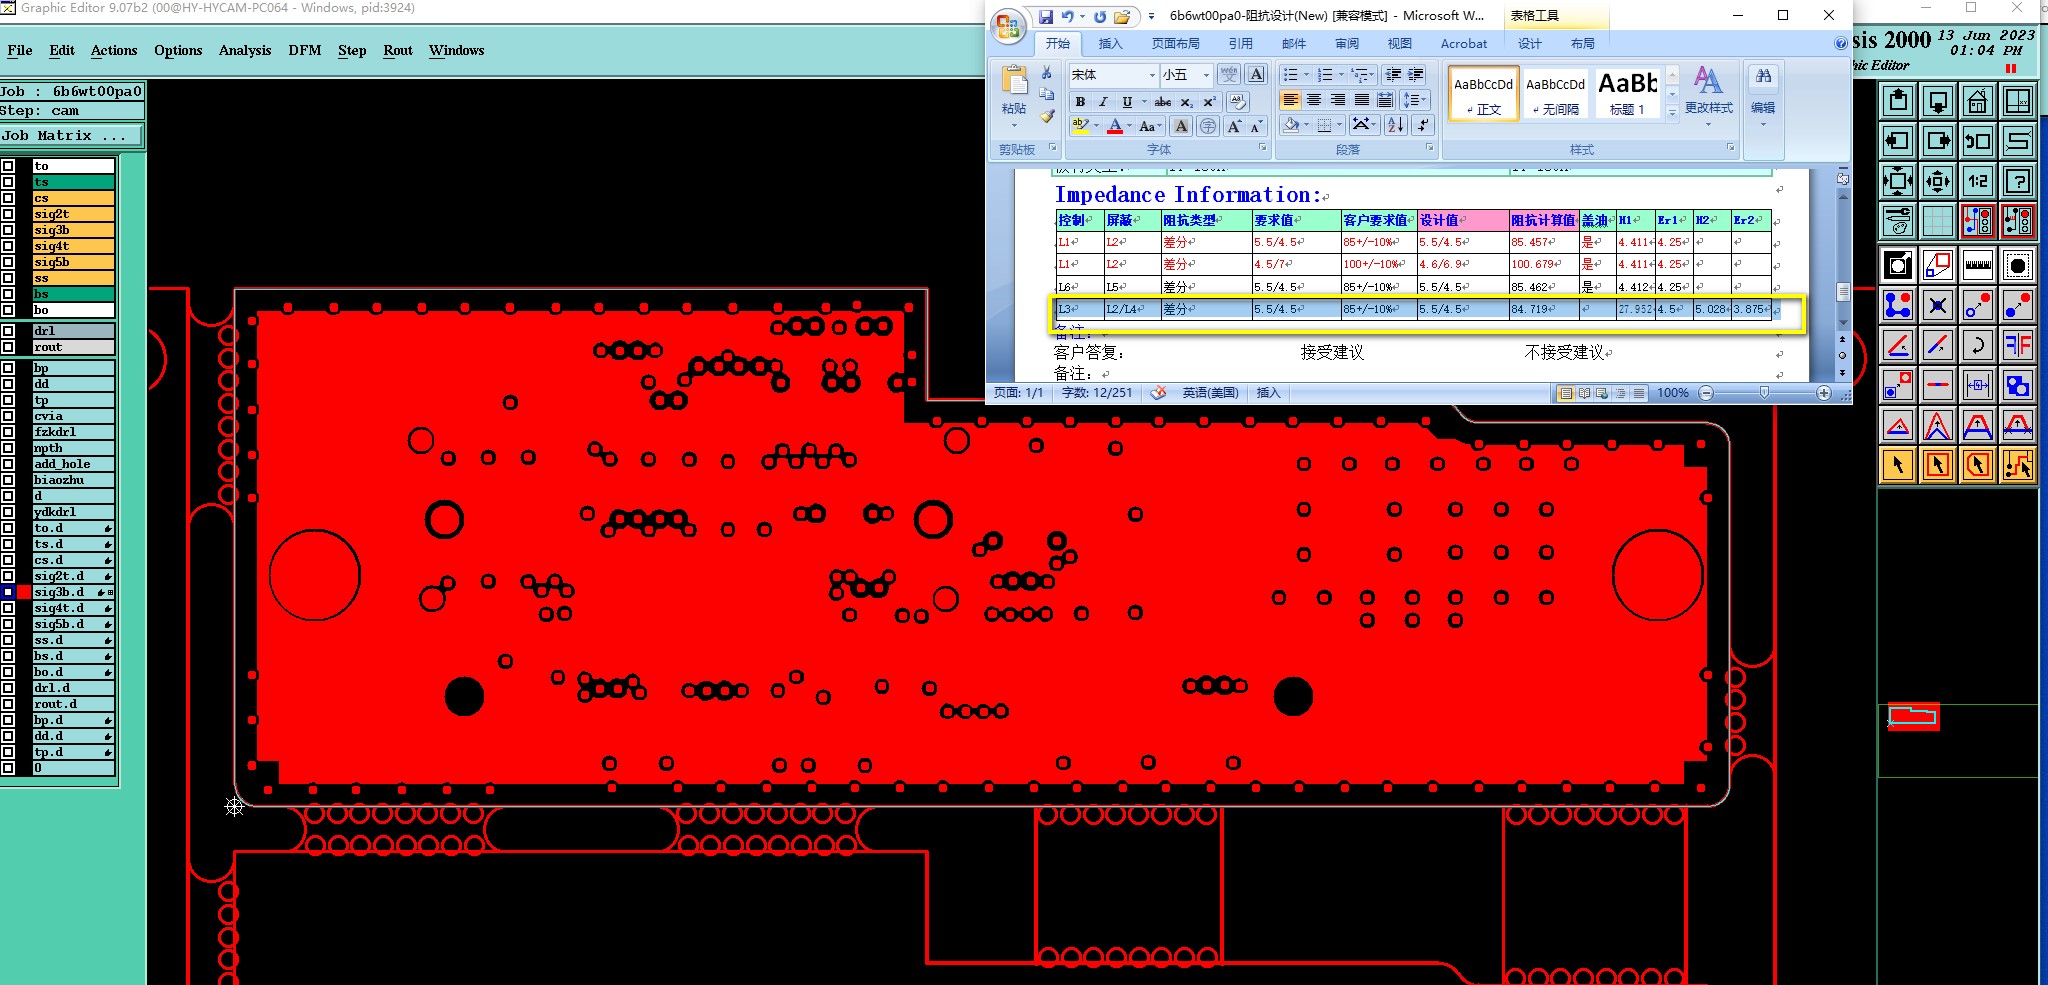Screen dimensions: 2048x985
Task: Select the net-select arrow tool icon
Action: (2018, 465)
